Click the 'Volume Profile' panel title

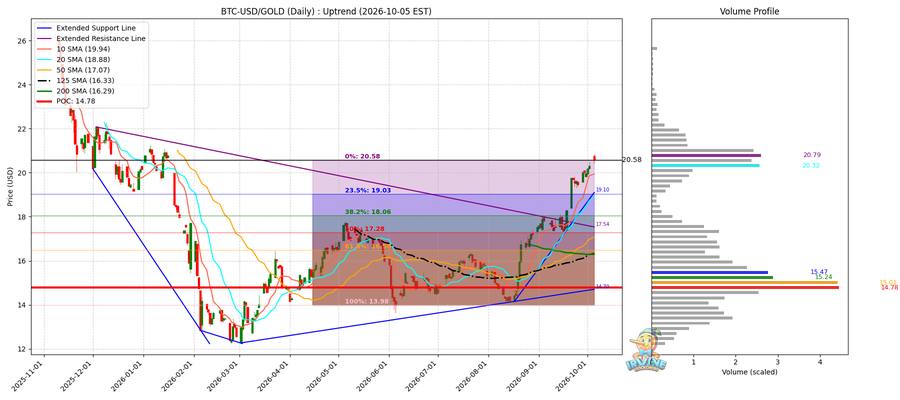[750, 11]
